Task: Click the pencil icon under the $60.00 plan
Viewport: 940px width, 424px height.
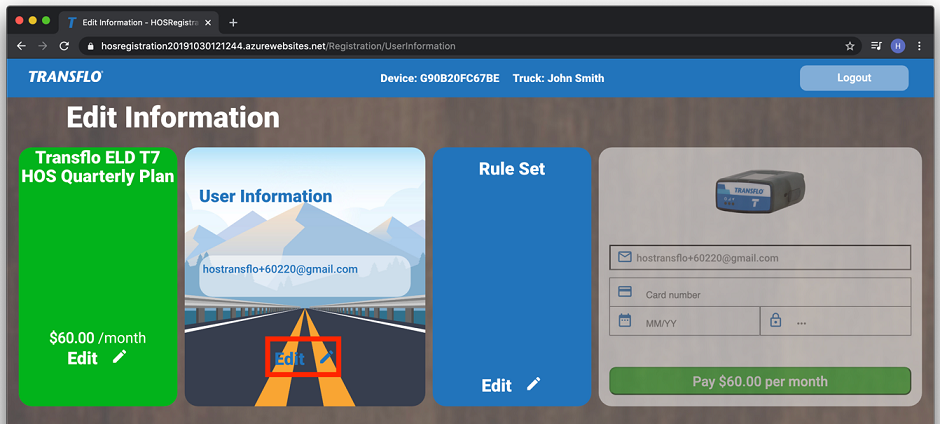Action: click(x=120, y=357)
